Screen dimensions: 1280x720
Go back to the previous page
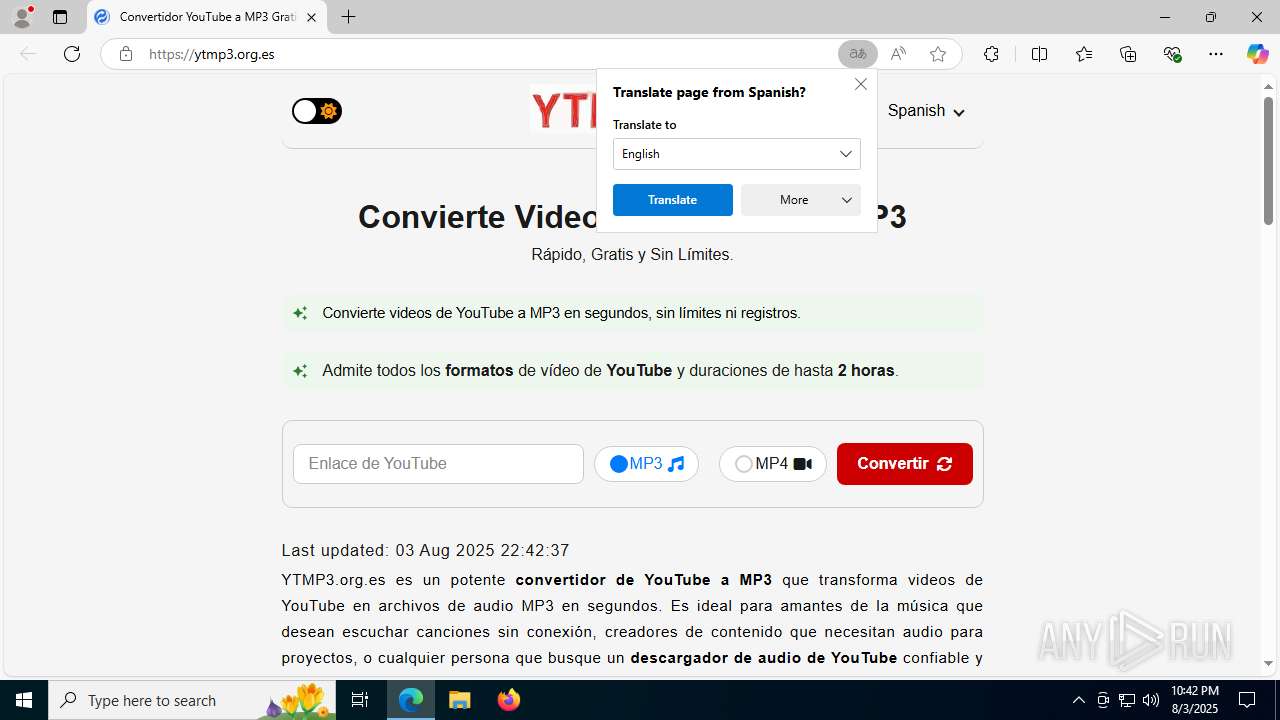click(28, 54)
